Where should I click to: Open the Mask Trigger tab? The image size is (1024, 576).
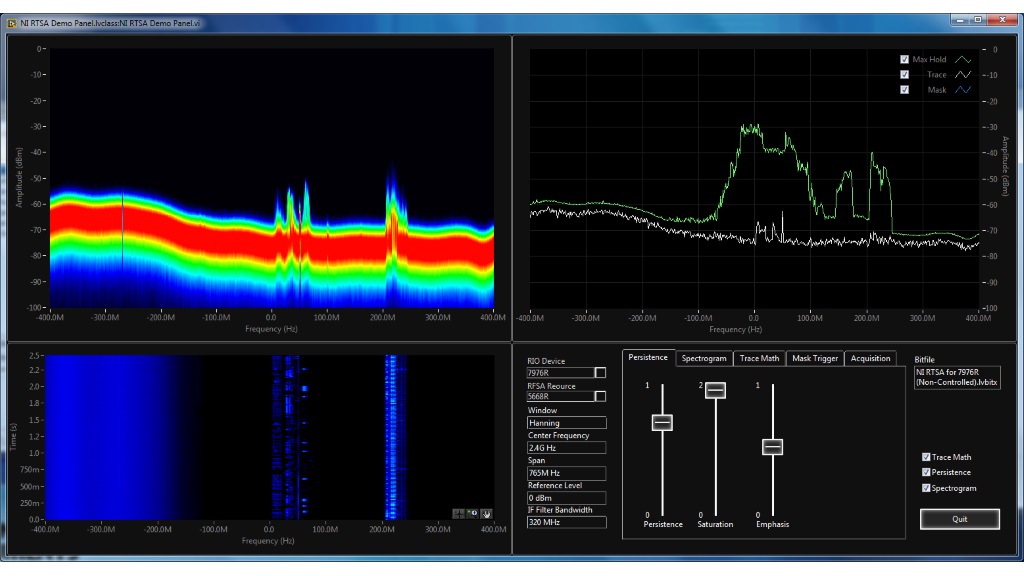[815, 359]
